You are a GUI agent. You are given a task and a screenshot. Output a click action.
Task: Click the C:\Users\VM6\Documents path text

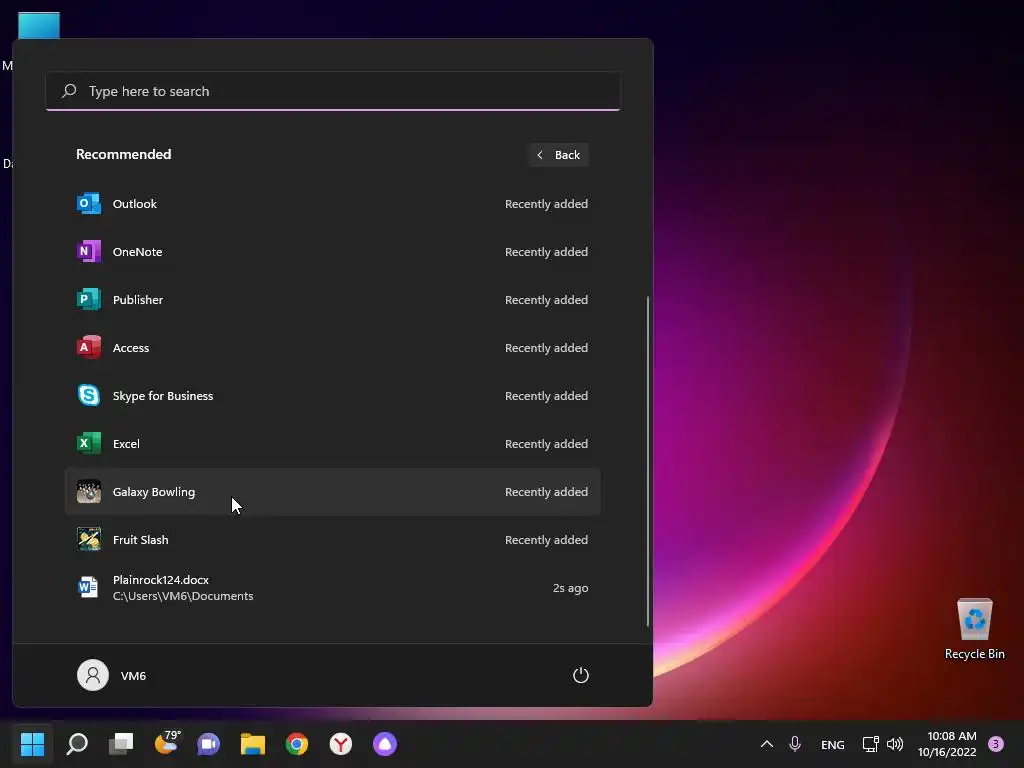[x=183, y=596]
